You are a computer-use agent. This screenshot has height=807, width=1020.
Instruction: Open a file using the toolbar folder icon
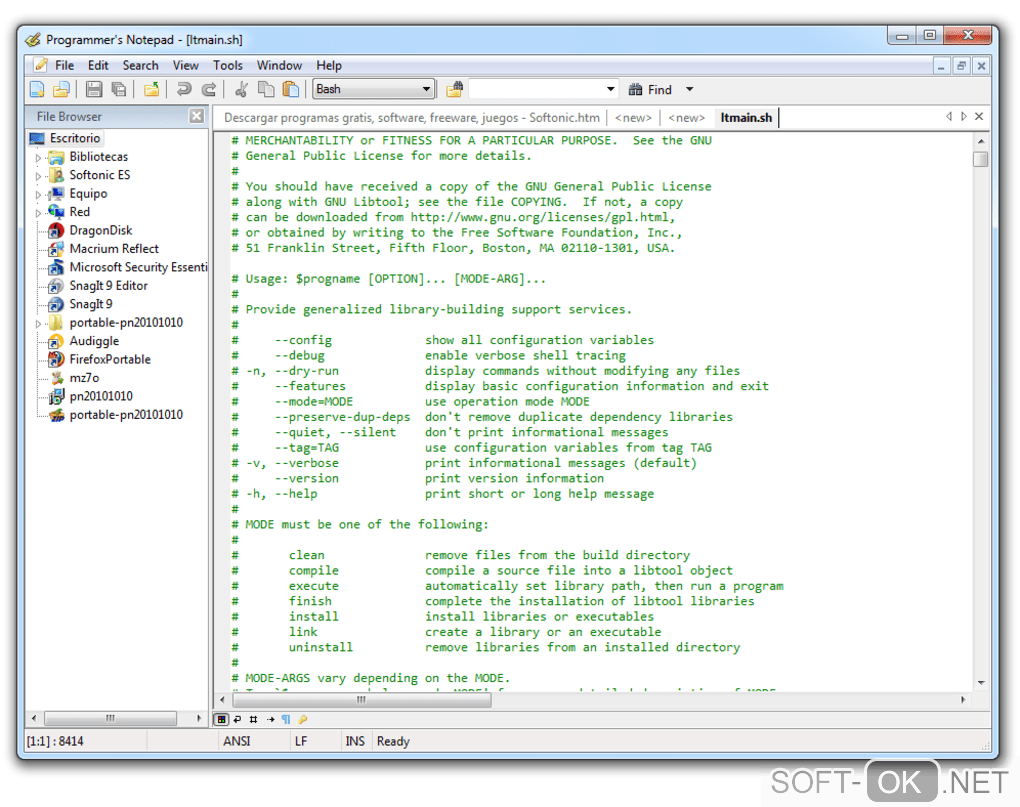point(61,89)
